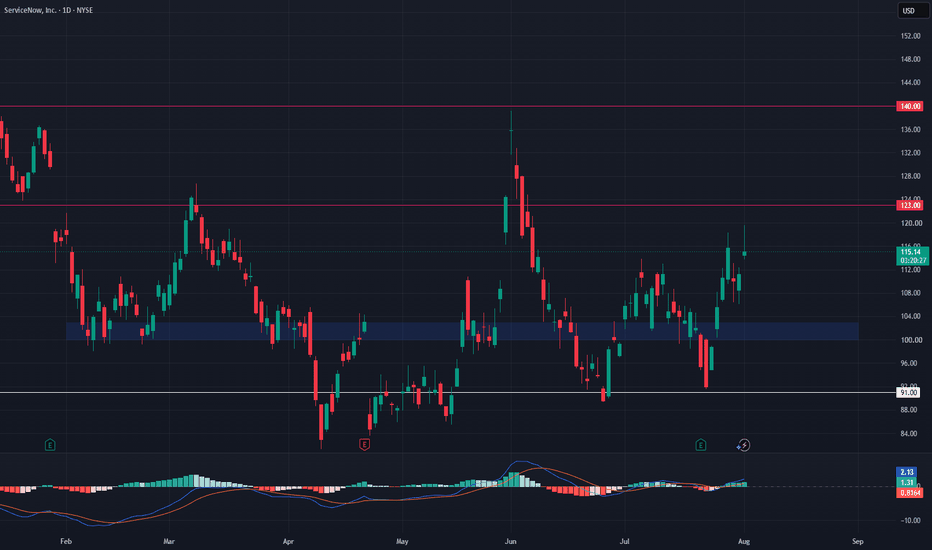The width and height of the screenshot is (932, 550).
Task: Click the 144.00 price scale tick
Action: 911,83
